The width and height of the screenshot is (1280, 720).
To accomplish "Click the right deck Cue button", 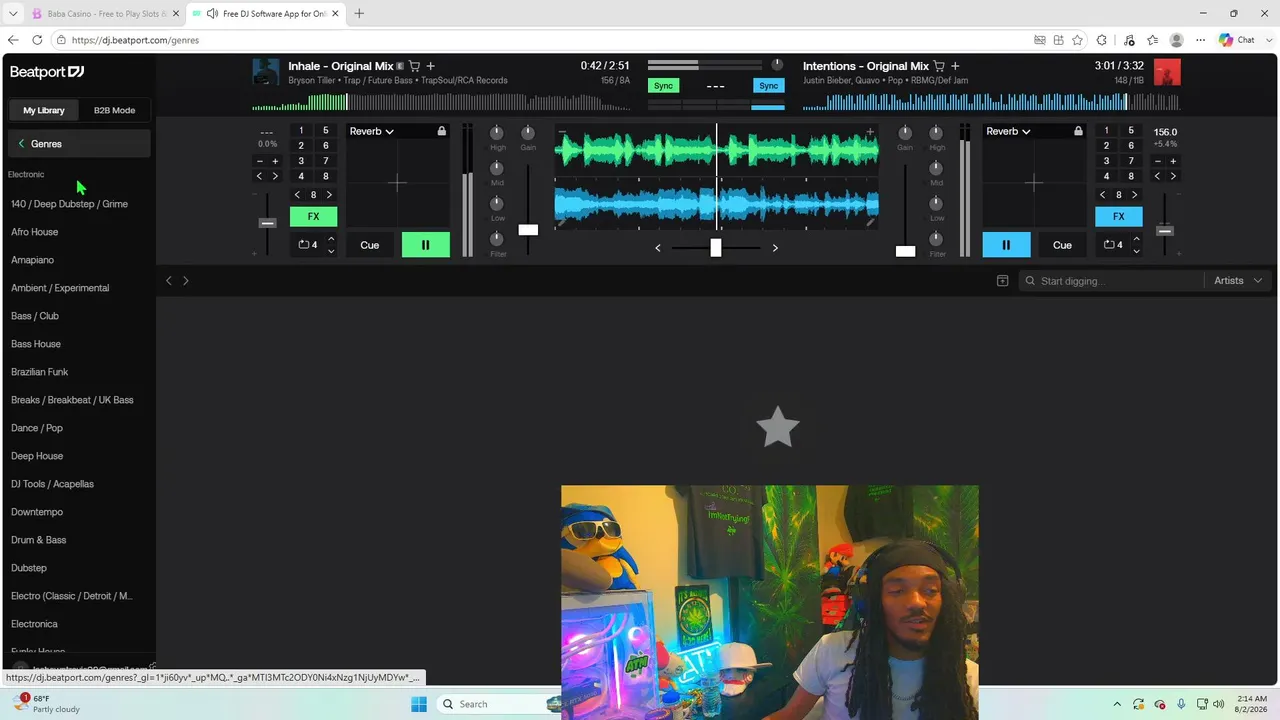I will coord(1062,245).
